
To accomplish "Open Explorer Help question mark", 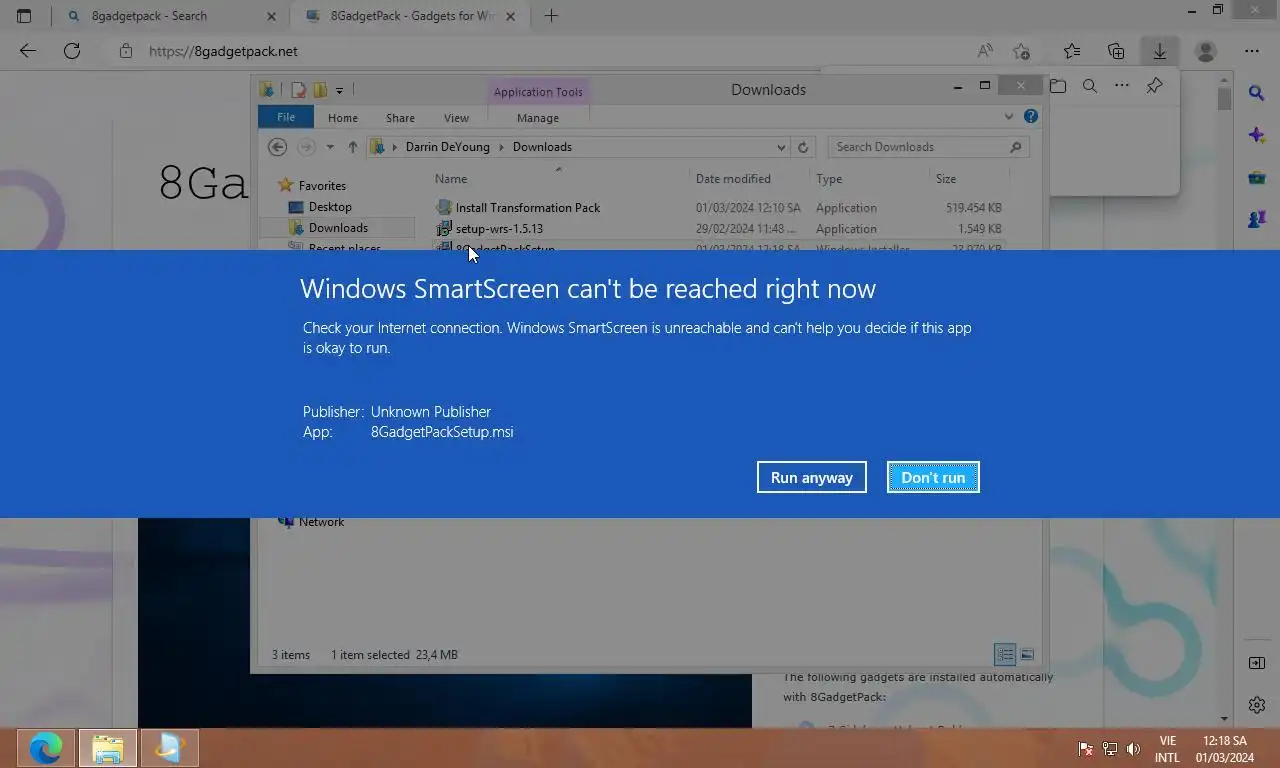I will point(1031,116).
